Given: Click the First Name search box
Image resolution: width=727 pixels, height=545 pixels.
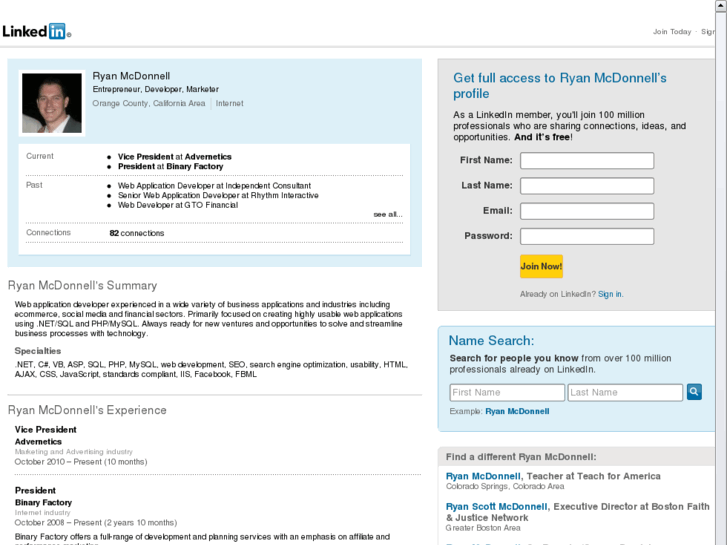Looking at the screenshot, I should [x=507, y=392].
